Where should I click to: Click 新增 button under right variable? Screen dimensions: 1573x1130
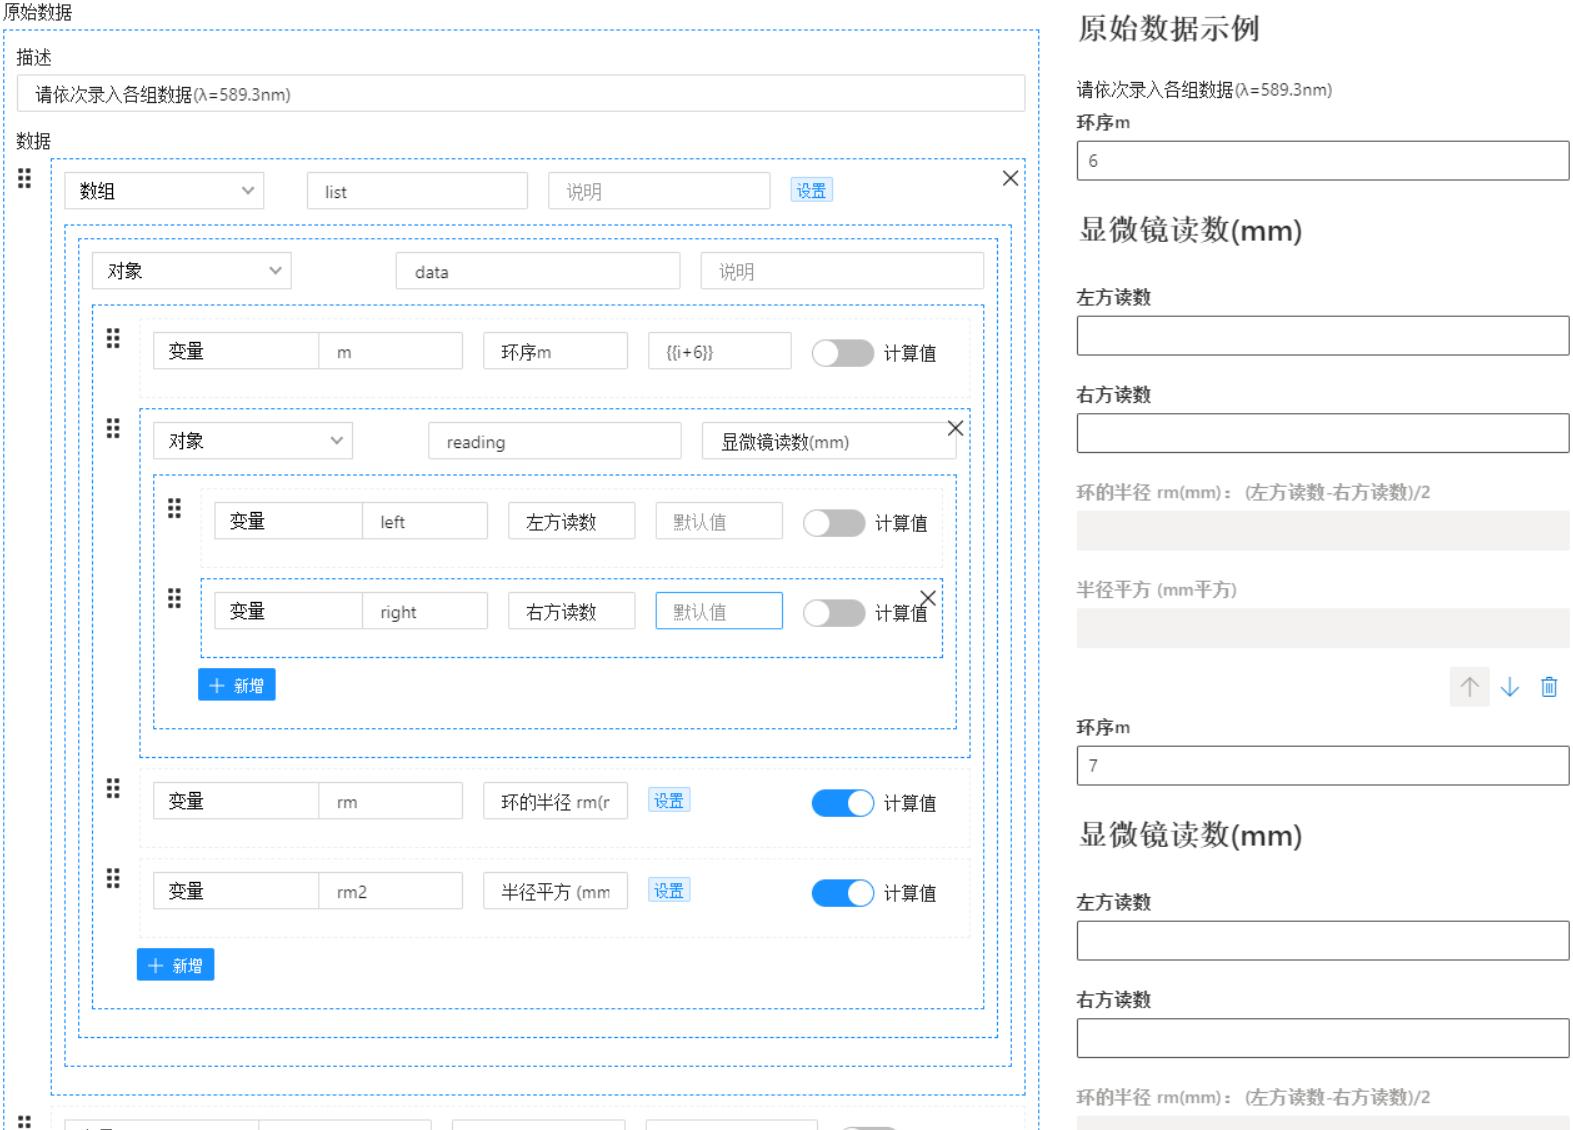click(236, 685)
